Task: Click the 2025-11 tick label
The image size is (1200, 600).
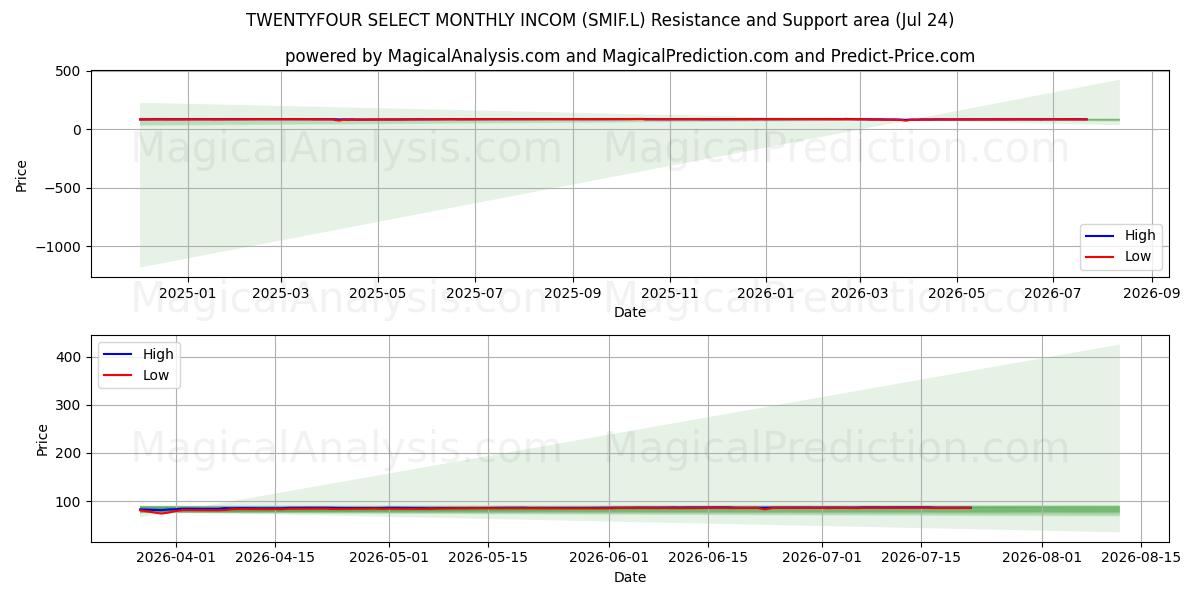Action: (669, 293)
